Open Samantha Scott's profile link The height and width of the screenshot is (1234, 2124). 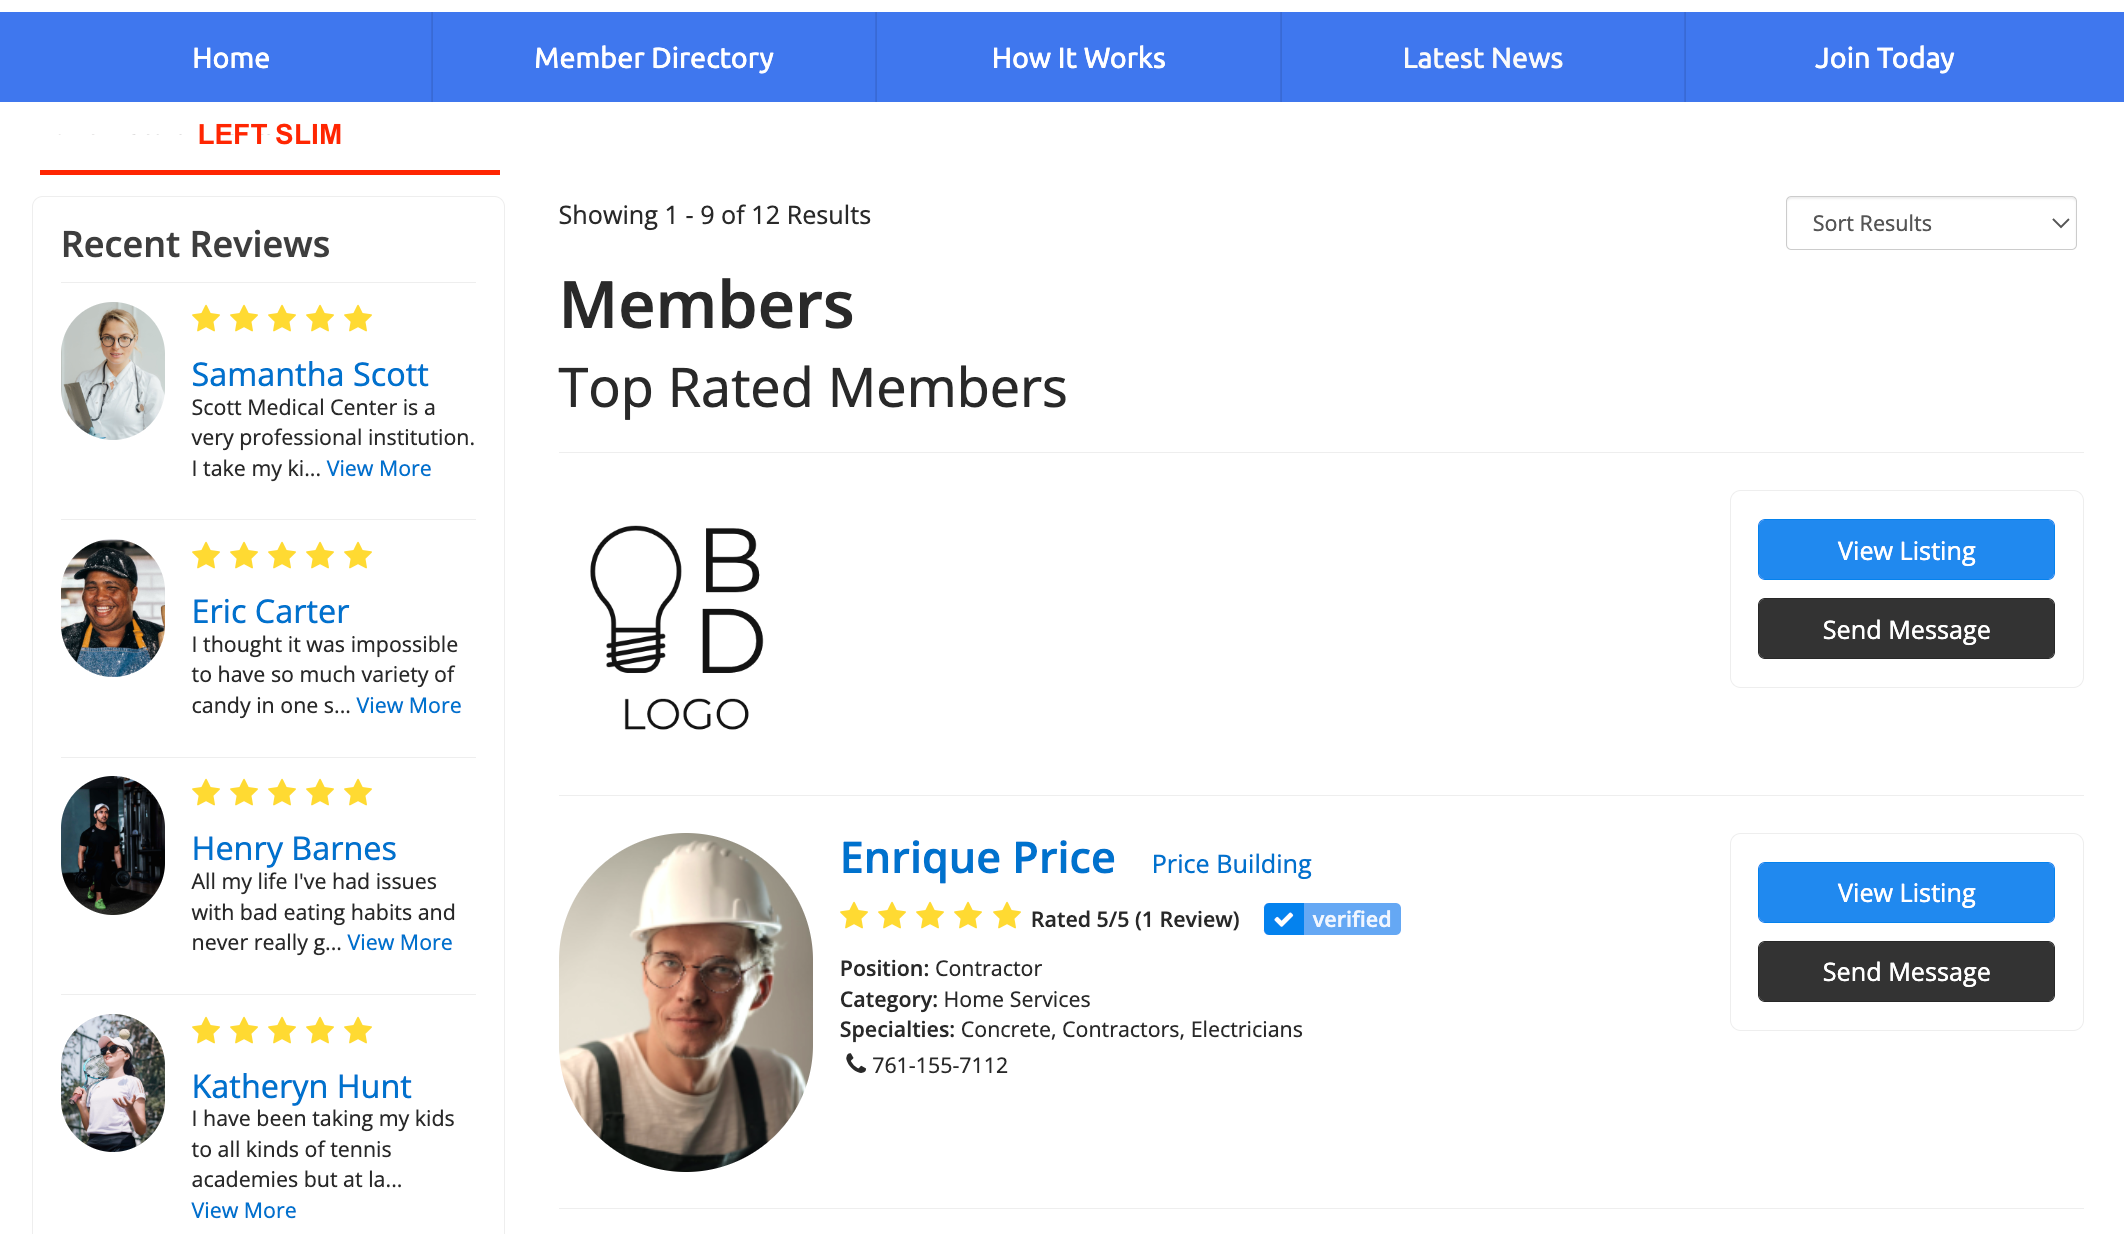click(310, 374)
